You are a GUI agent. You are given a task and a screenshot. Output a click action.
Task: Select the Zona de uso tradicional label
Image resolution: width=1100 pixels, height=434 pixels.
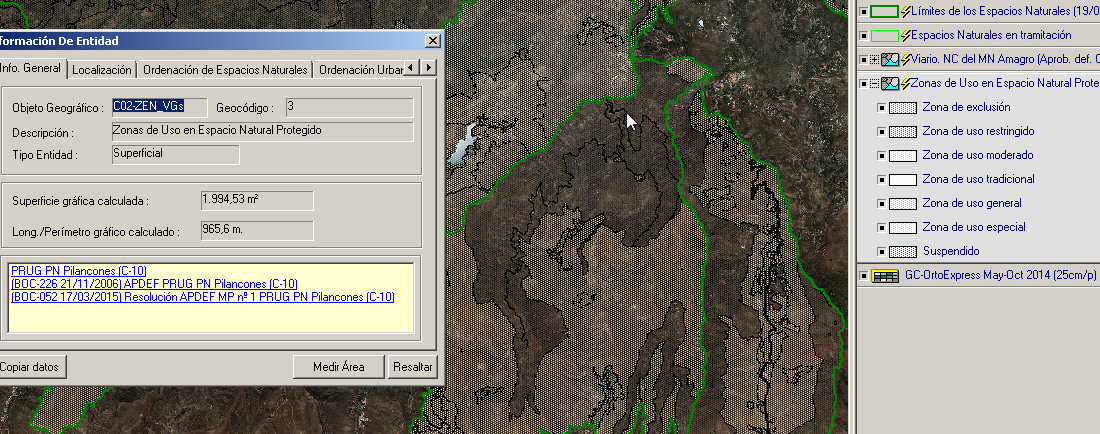tap(978, 179)
